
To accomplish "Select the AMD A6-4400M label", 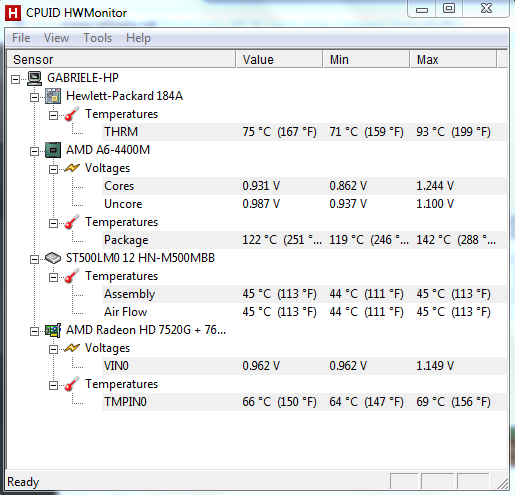I will tap(108, 150).
